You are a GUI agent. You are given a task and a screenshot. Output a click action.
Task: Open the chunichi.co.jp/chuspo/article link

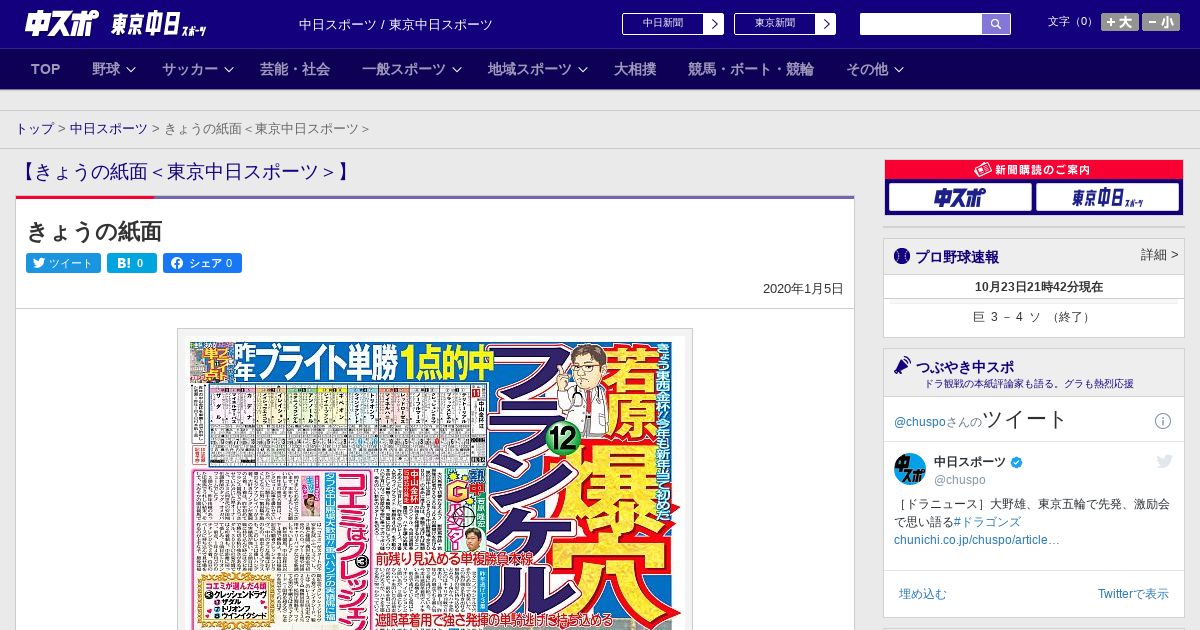pos(977,540)
